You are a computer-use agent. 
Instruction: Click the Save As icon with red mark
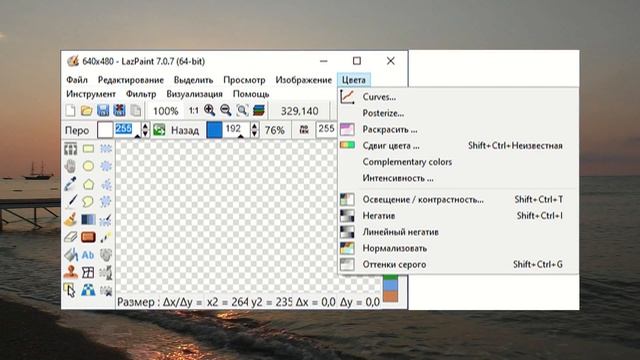pyautogui.click(x=119, y=110)
